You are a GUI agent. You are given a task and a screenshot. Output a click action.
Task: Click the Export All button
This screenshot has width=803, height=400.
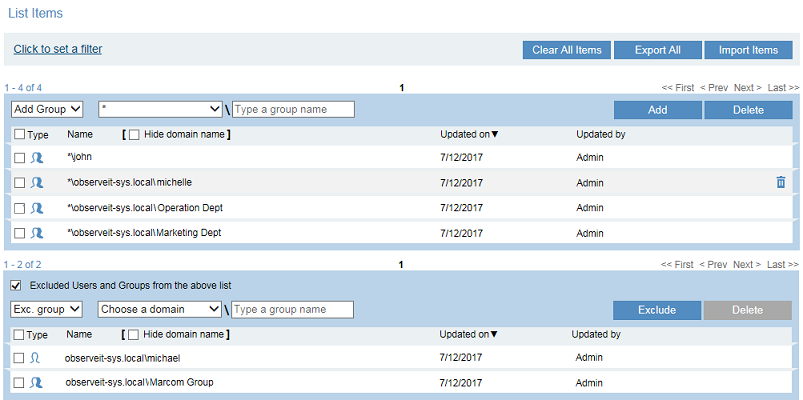(x=657, y=50)
